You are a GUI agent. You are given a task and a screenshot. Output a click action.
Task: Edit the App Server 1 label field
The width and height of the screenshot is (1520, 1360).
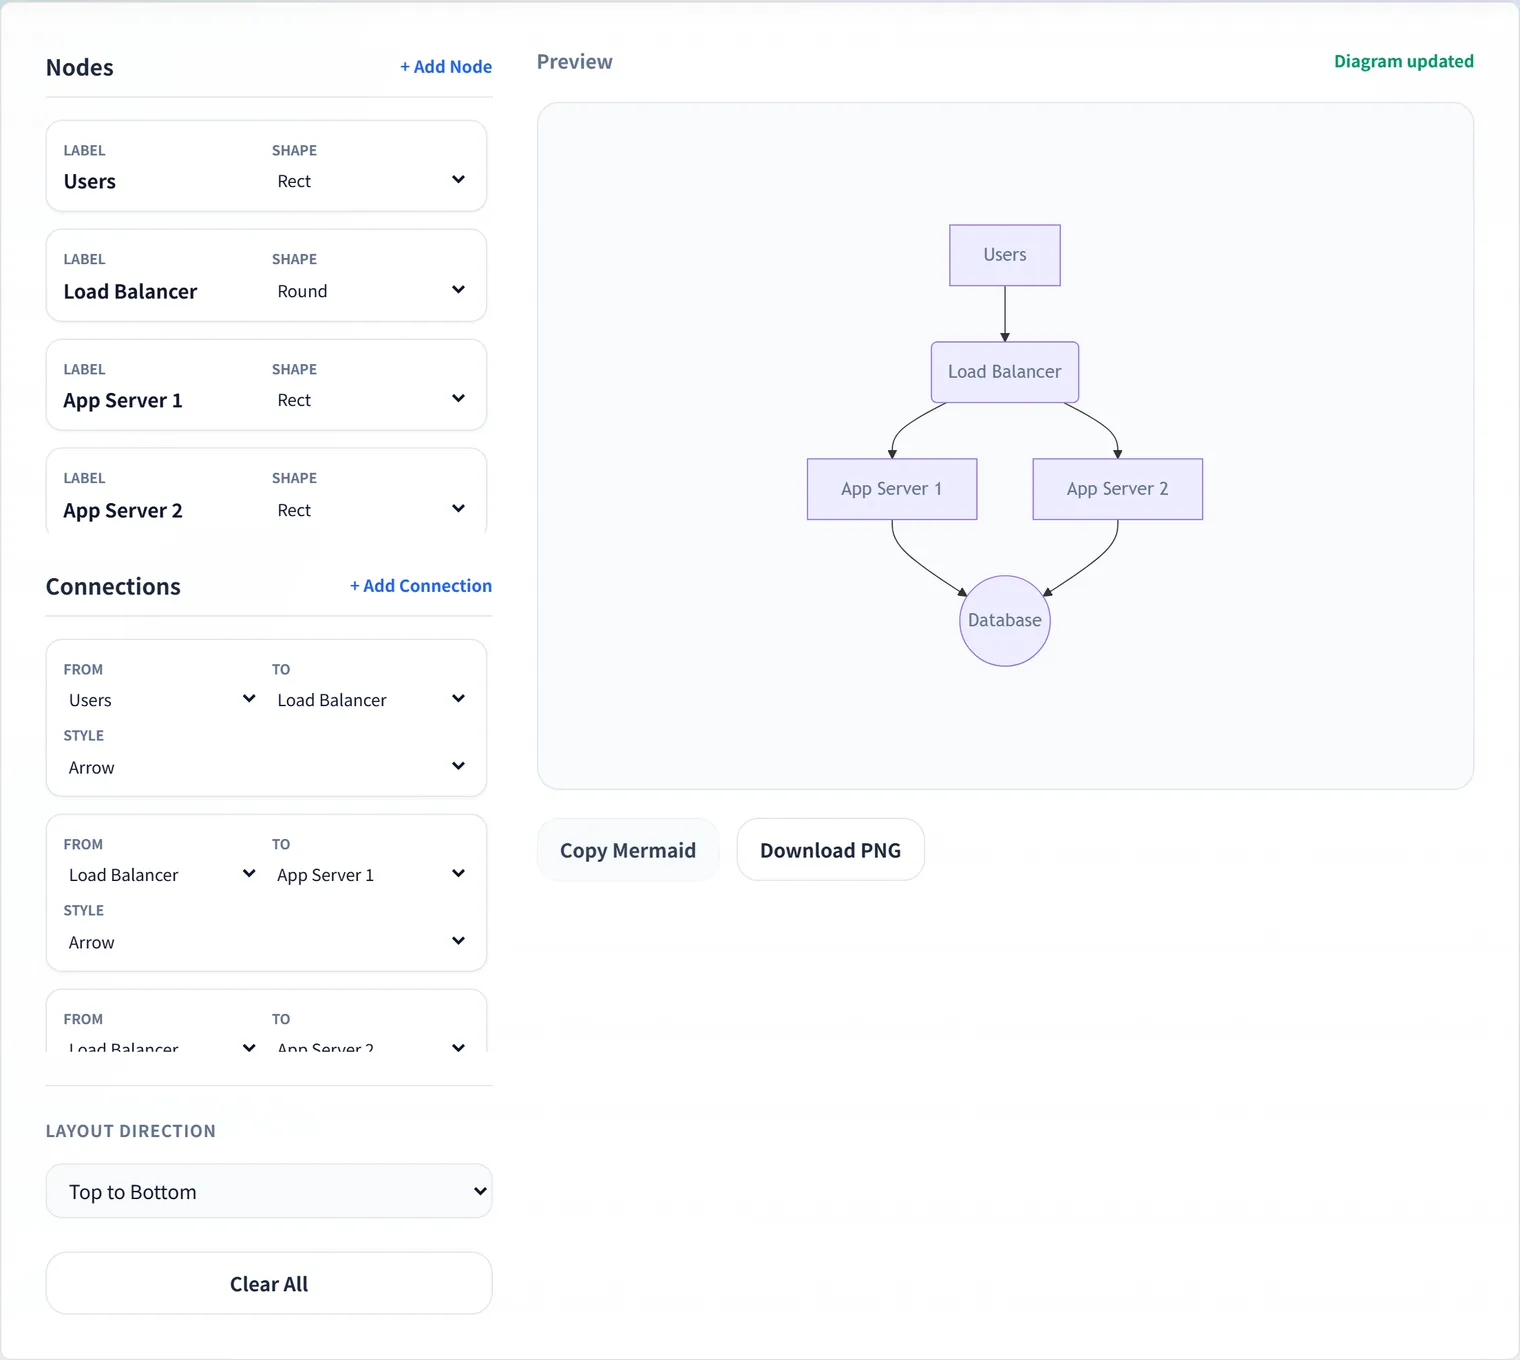coord(160,400)
